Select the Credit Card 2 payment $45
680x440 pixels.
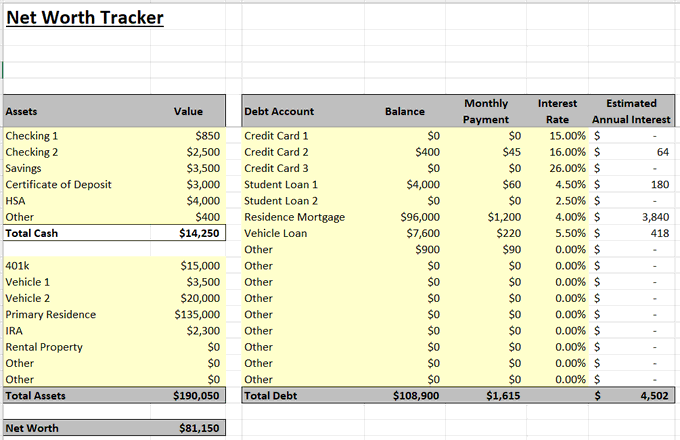pos(512,152)
